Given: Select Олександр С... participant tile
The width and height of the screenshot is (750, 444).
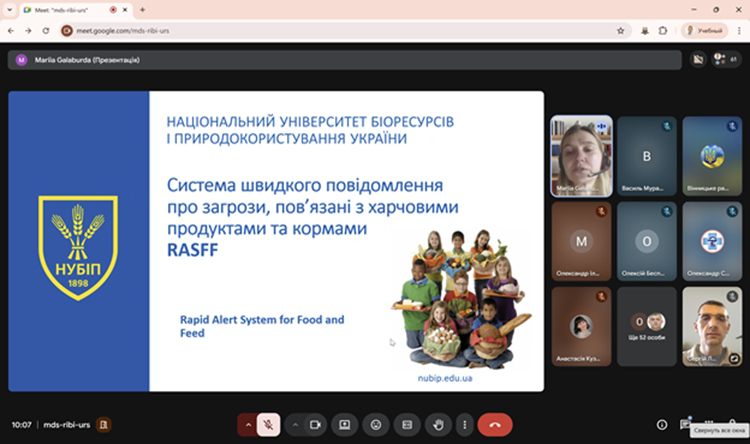Looking at the screenshot, I should tap(712, 241).
